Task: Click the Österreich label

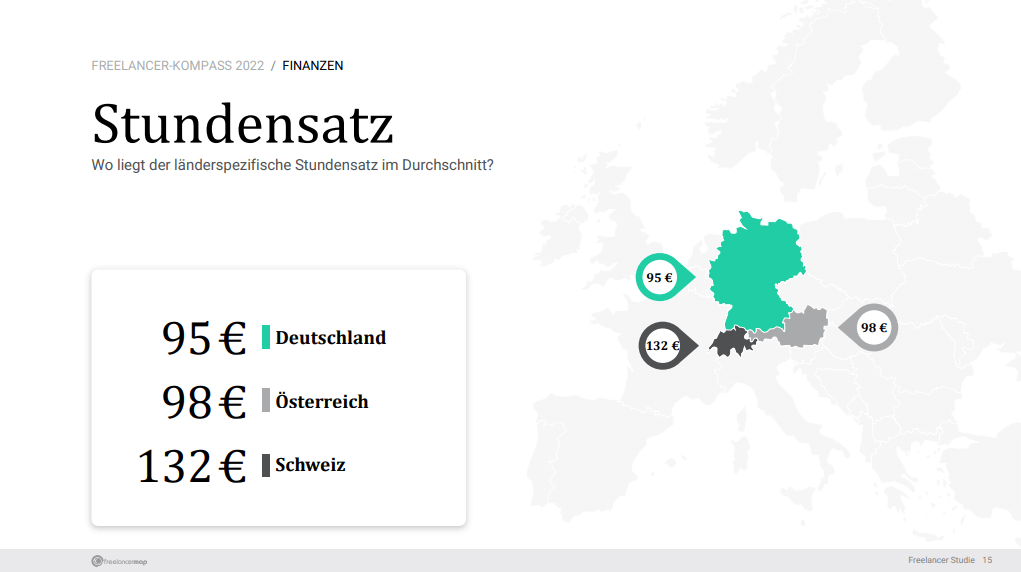Action: 322,401
